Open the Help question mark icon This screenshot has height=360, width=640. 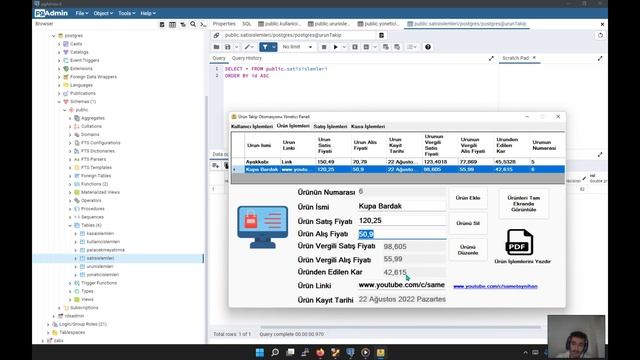click(x=428, y=47)
